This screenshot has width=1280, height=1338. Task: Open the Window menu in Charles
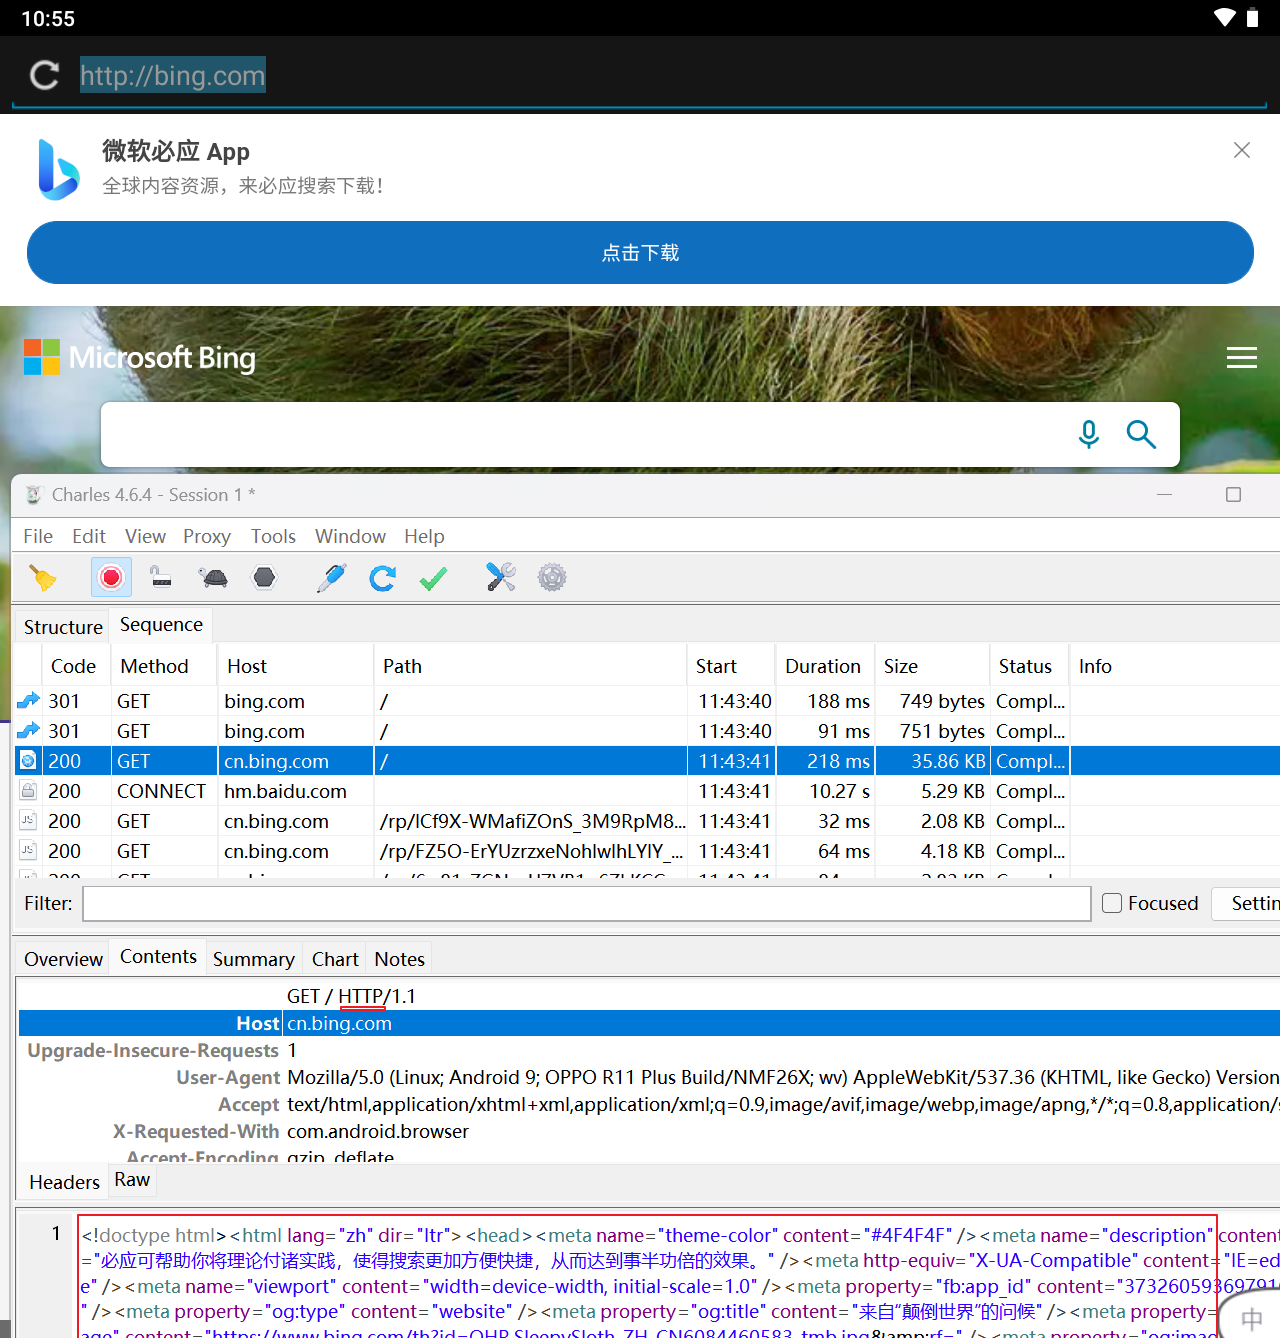coord(350,536)
